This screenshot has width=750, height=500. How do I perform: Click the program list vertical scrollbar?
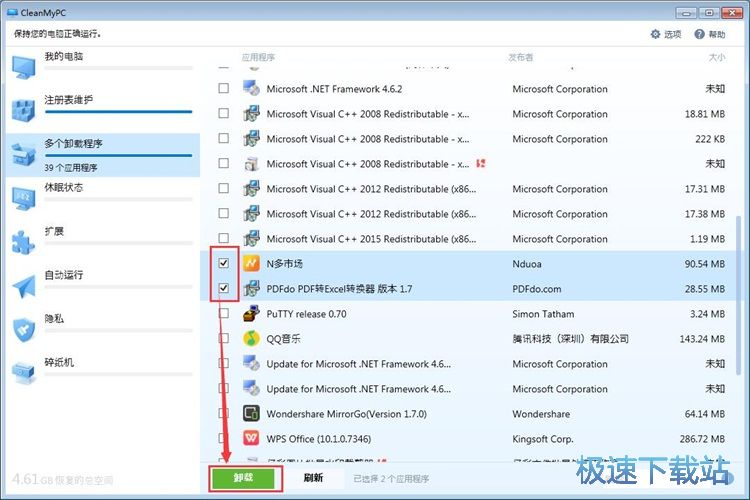click(739, 295)
